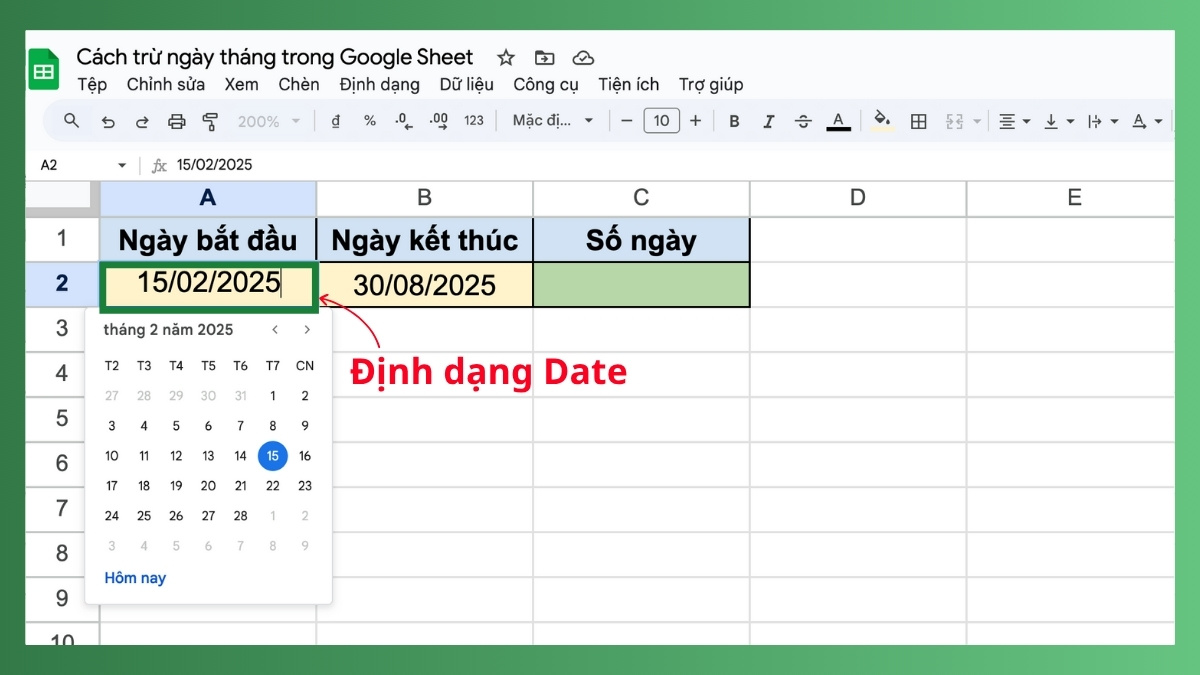The image size is (1200, 675).
Task: Open the horizontal alignment dropdown
Action: click(x=1013, y=120)
